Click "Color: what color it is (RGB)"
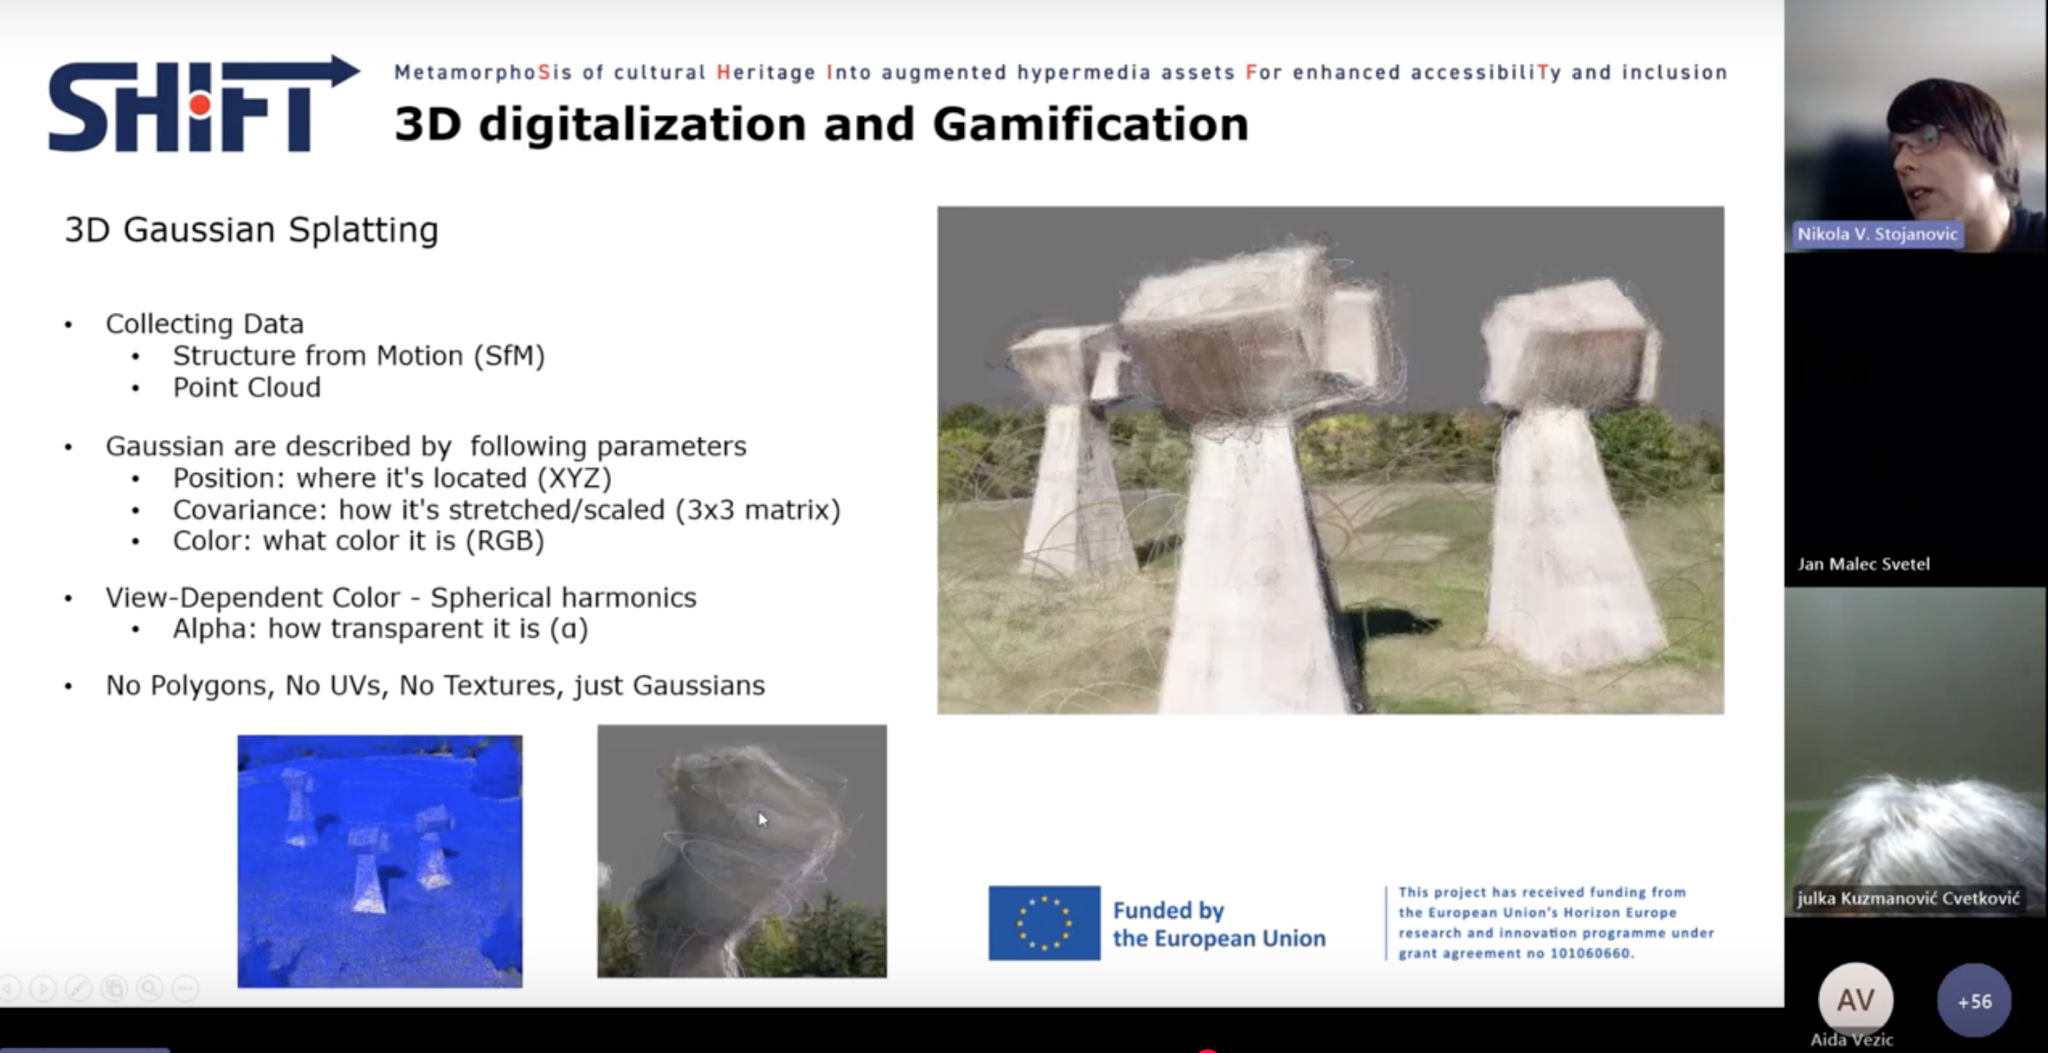The image size is (2048, 1053). tap(358, 541)
